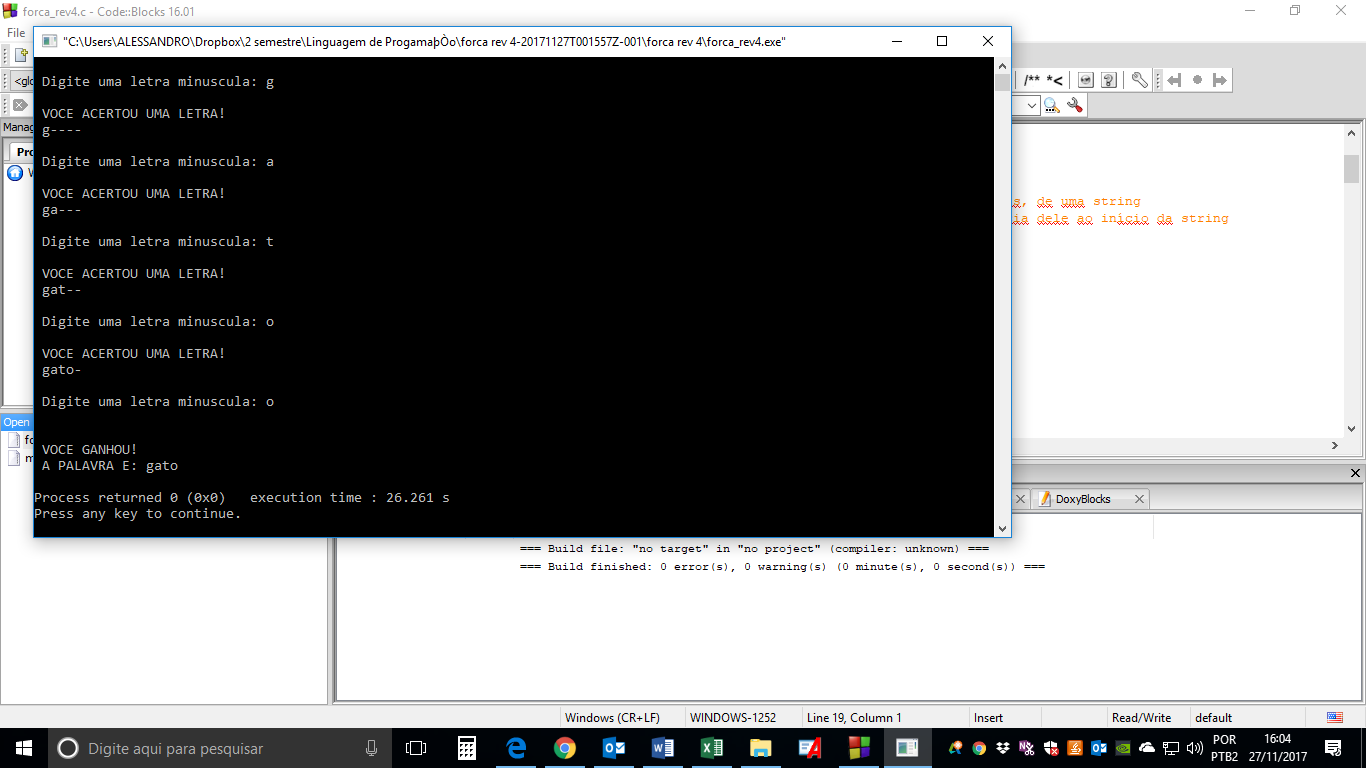Click the Cortana search box
This screenshot has width=1366, height=768.
[220, 748]
